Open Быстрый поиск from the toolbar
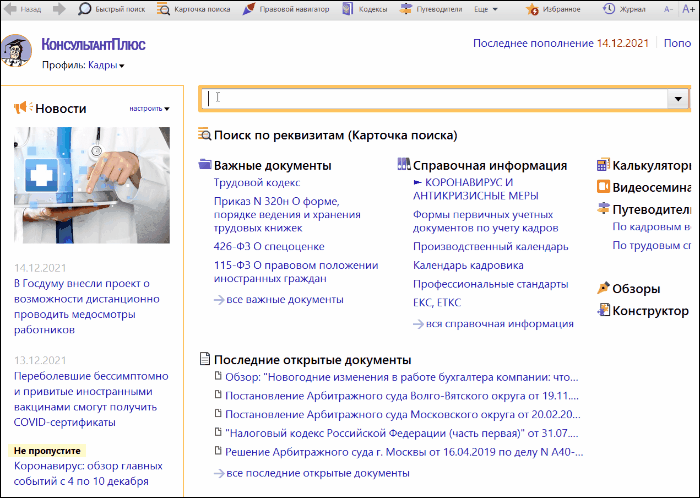 112,9
